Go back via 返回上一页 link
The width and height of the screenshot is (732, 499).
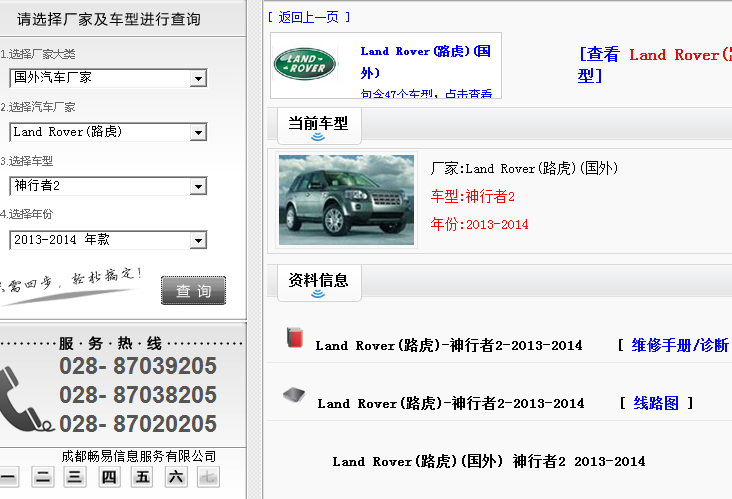tap(309, 17)
